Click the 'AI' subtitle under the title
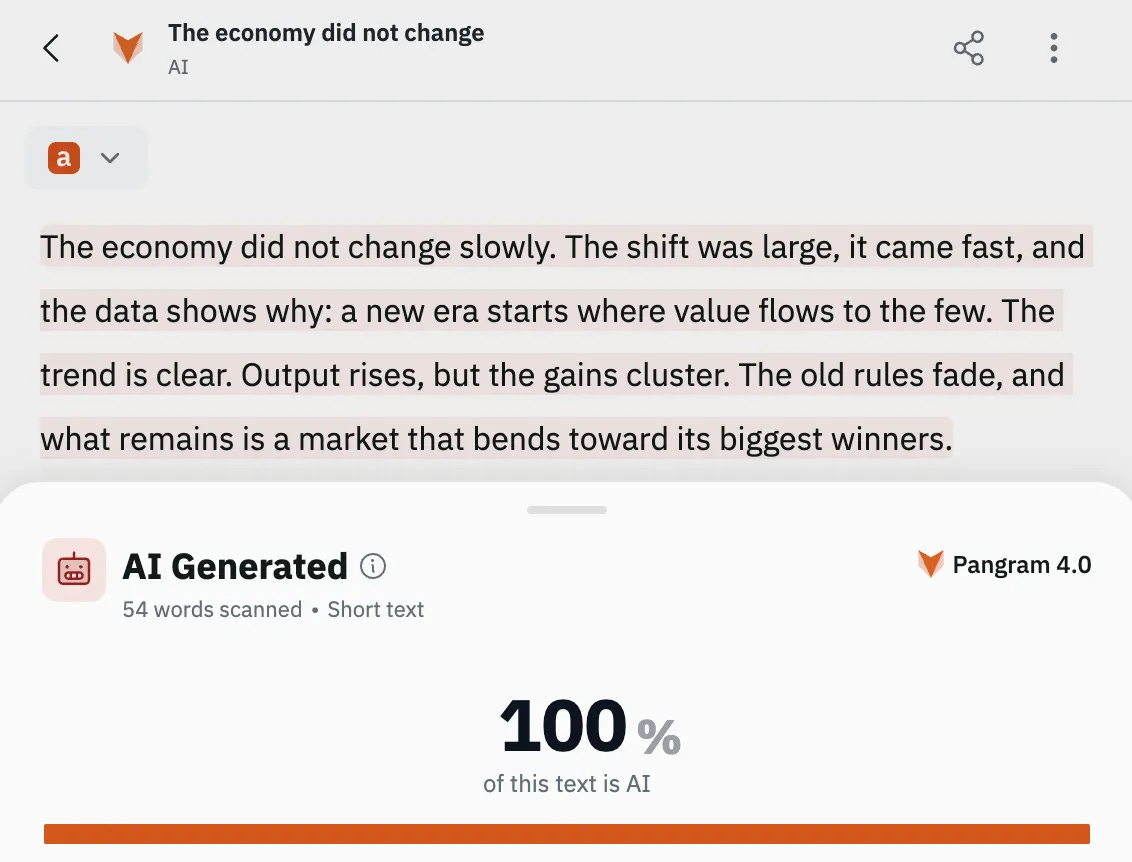This screenshot has width=1132, height=862. tap(178, 67)
